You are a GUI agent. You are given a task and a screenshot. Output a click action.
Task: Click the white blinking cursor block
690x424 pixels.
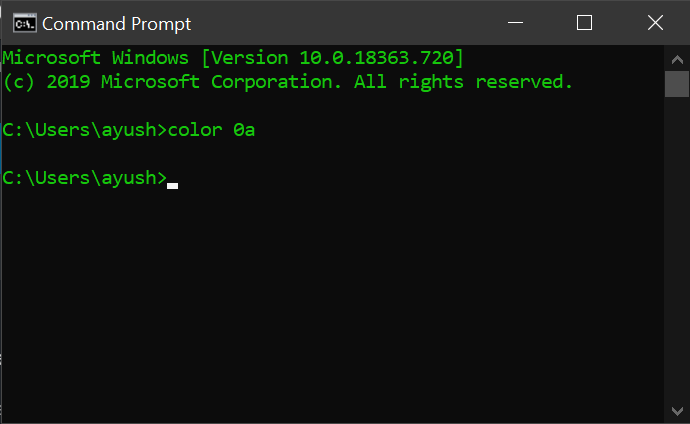tap(172, 186)
